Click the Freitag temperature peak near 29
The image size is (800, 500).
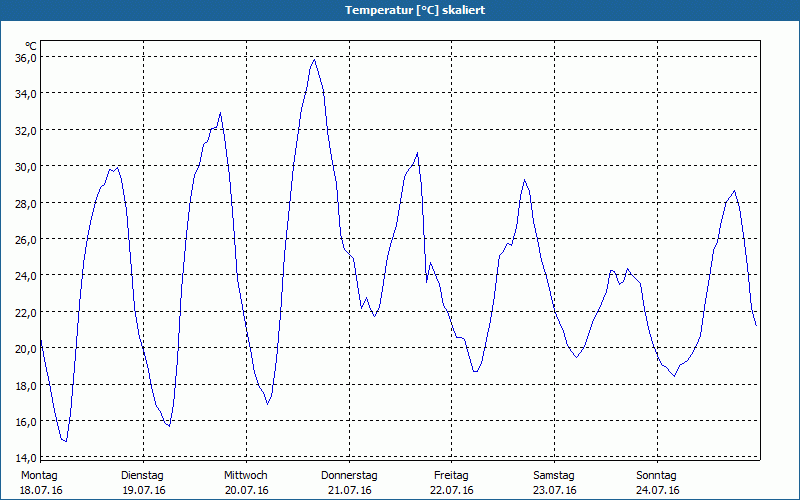click(x=524, y=180)
